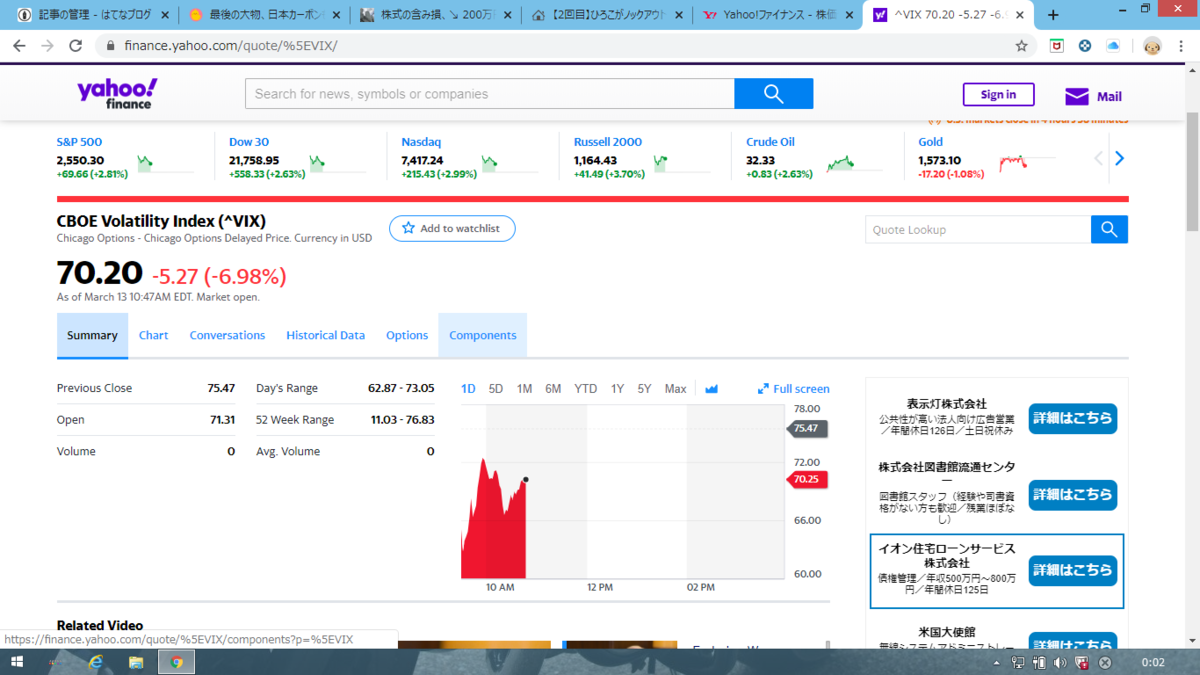Switch to the 株式の含み損 browser tab
1200x675 pixels.
coord(436,15)
